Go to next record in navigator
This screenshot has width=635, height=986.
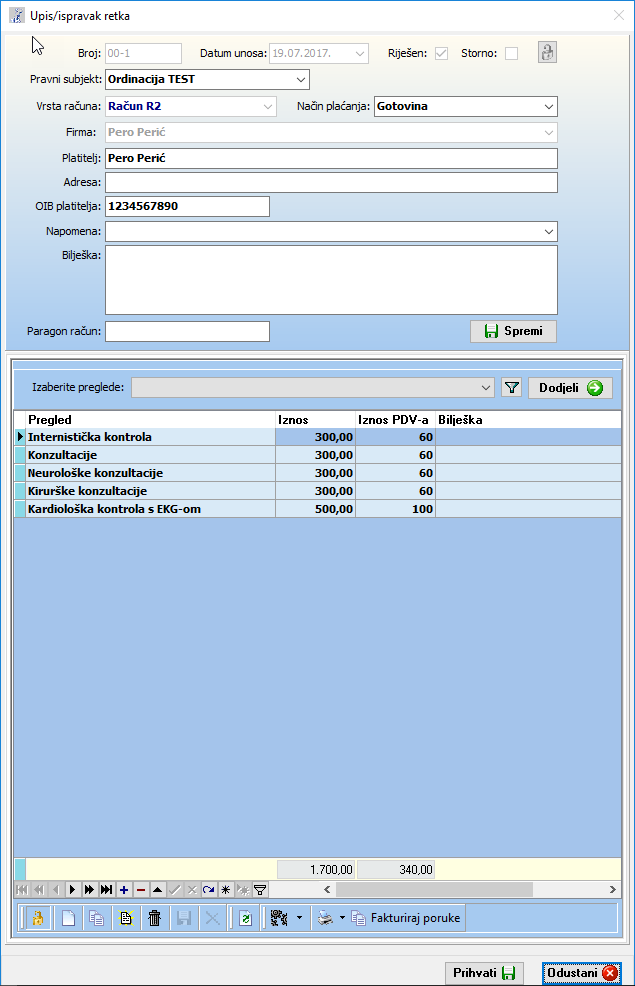73,889
